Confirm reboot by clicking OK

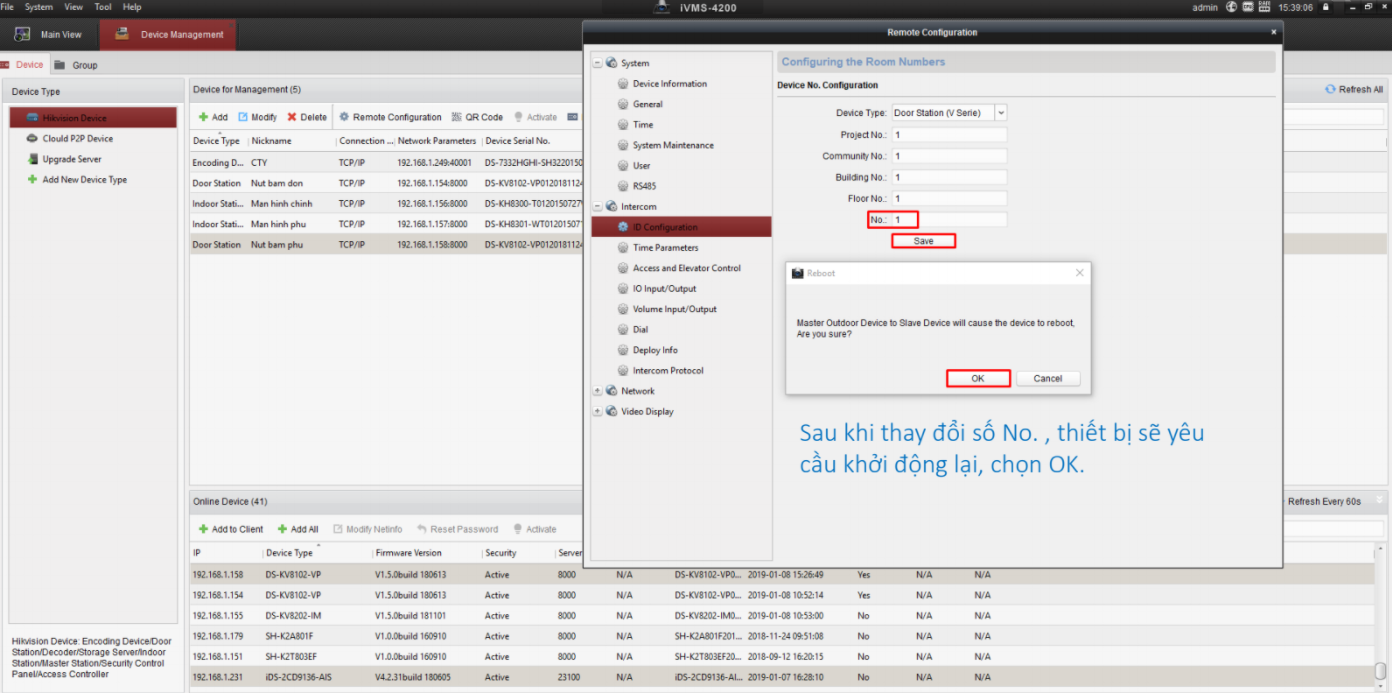point(978,378)
